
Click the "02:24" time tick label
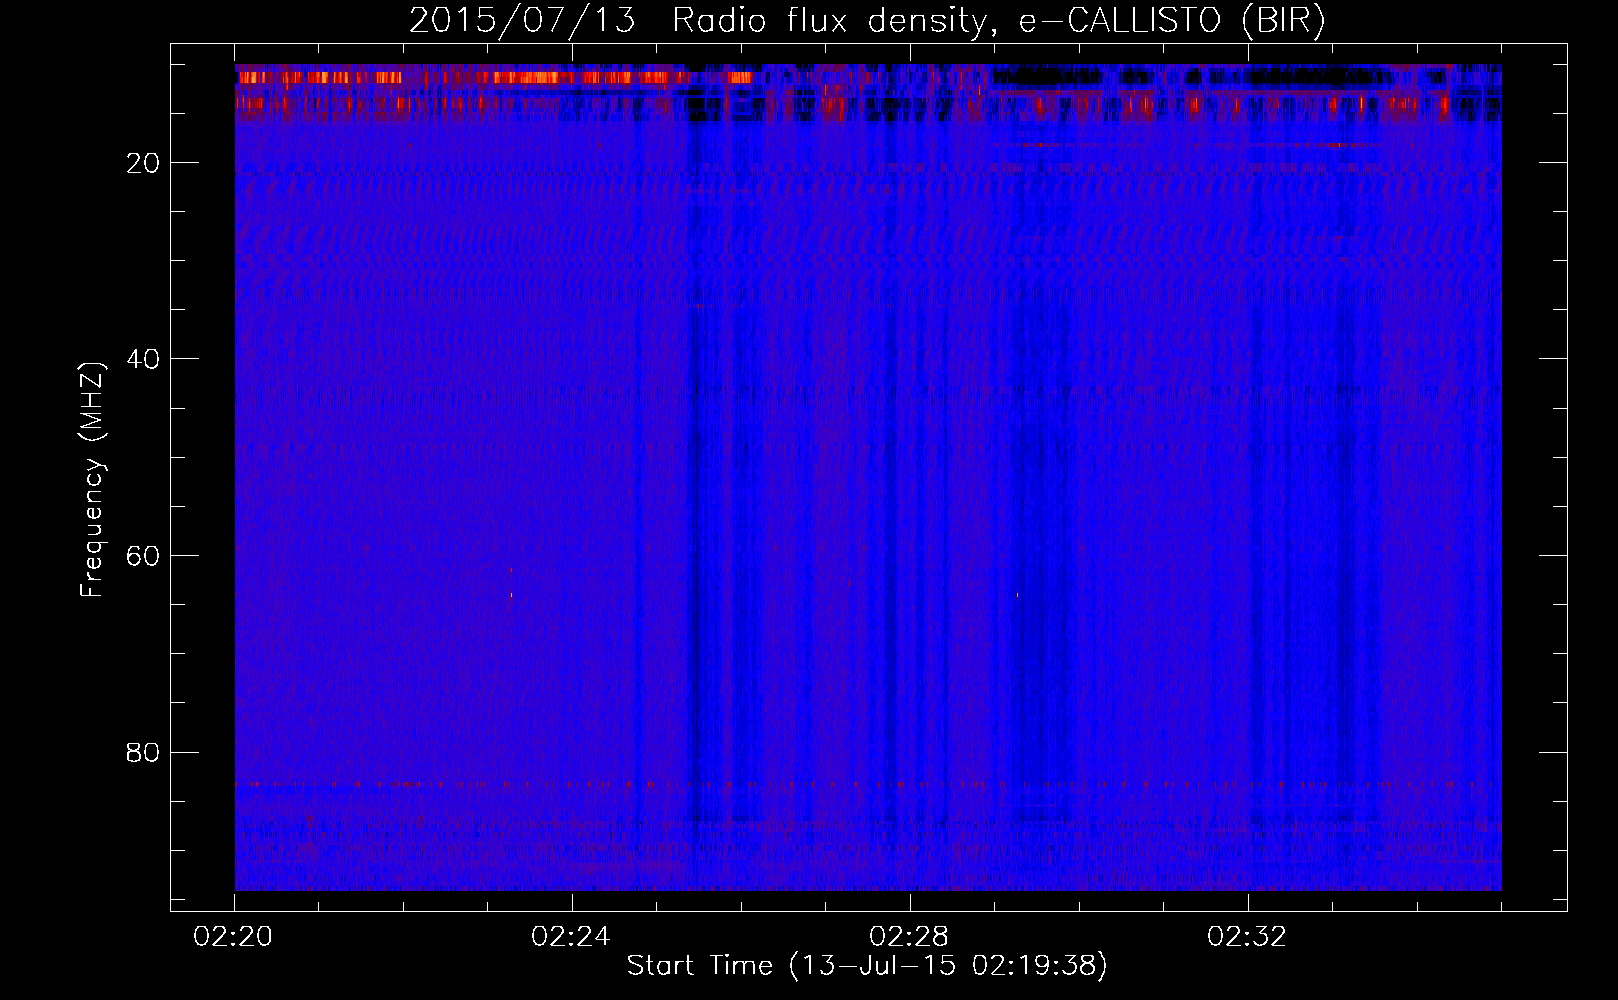click(571, 937)
